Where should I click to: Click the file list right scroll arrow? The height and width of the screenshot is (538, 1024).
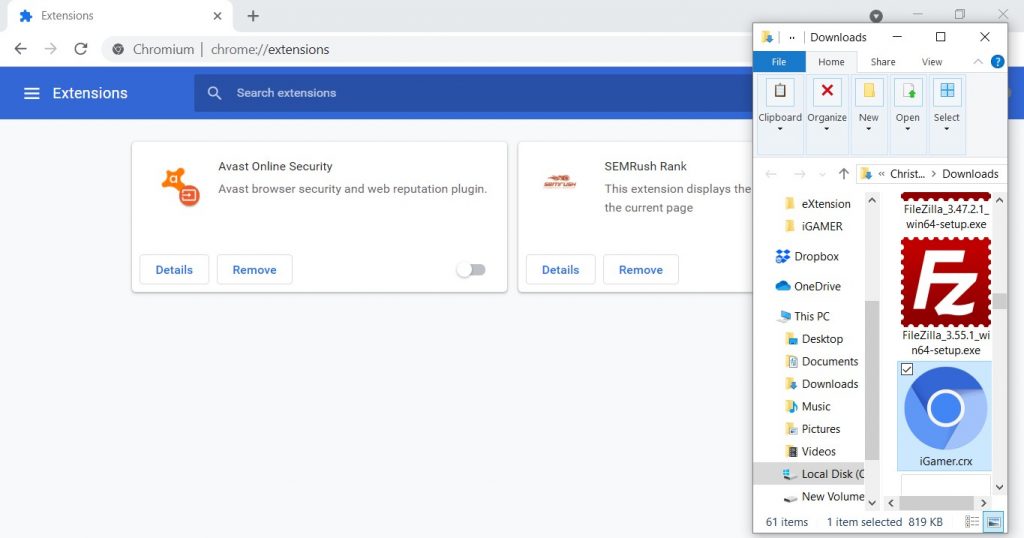click(x=984, y=503)
